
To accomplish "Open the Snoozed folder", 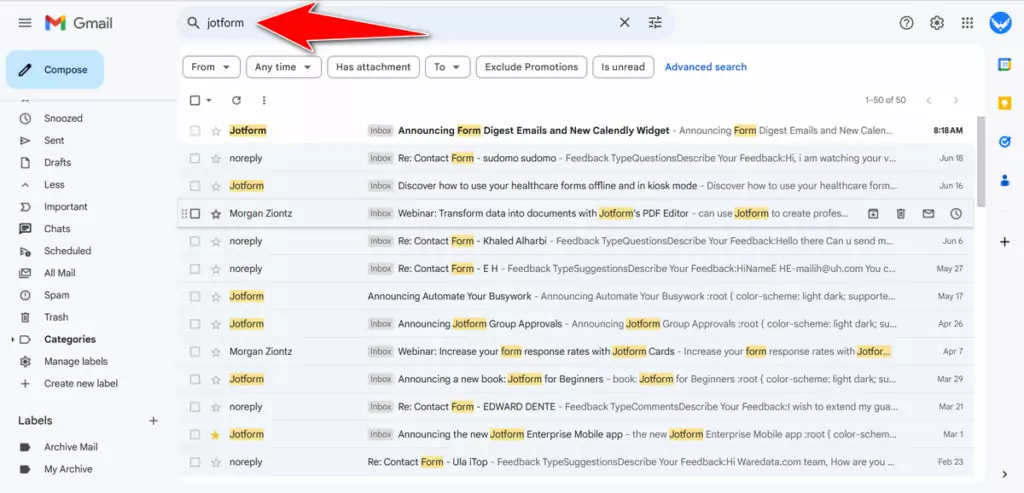I will [63, 118].
